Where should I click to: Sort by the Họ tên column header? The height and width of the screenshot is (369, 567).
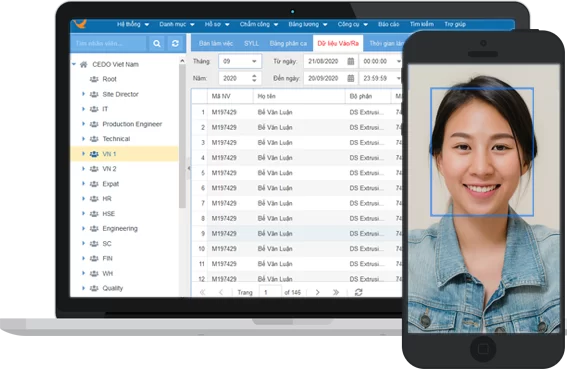pos(299,96)
